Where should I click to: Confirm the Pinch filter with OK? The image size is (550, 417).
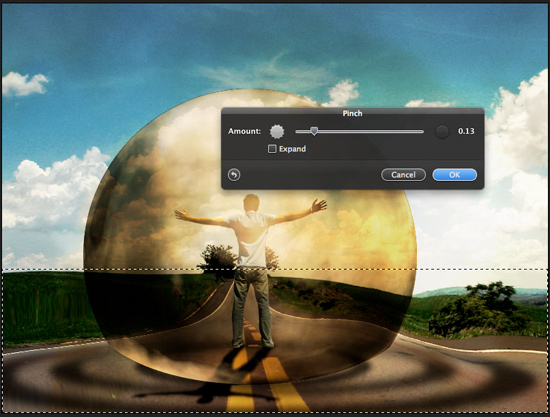coord(455,175)
